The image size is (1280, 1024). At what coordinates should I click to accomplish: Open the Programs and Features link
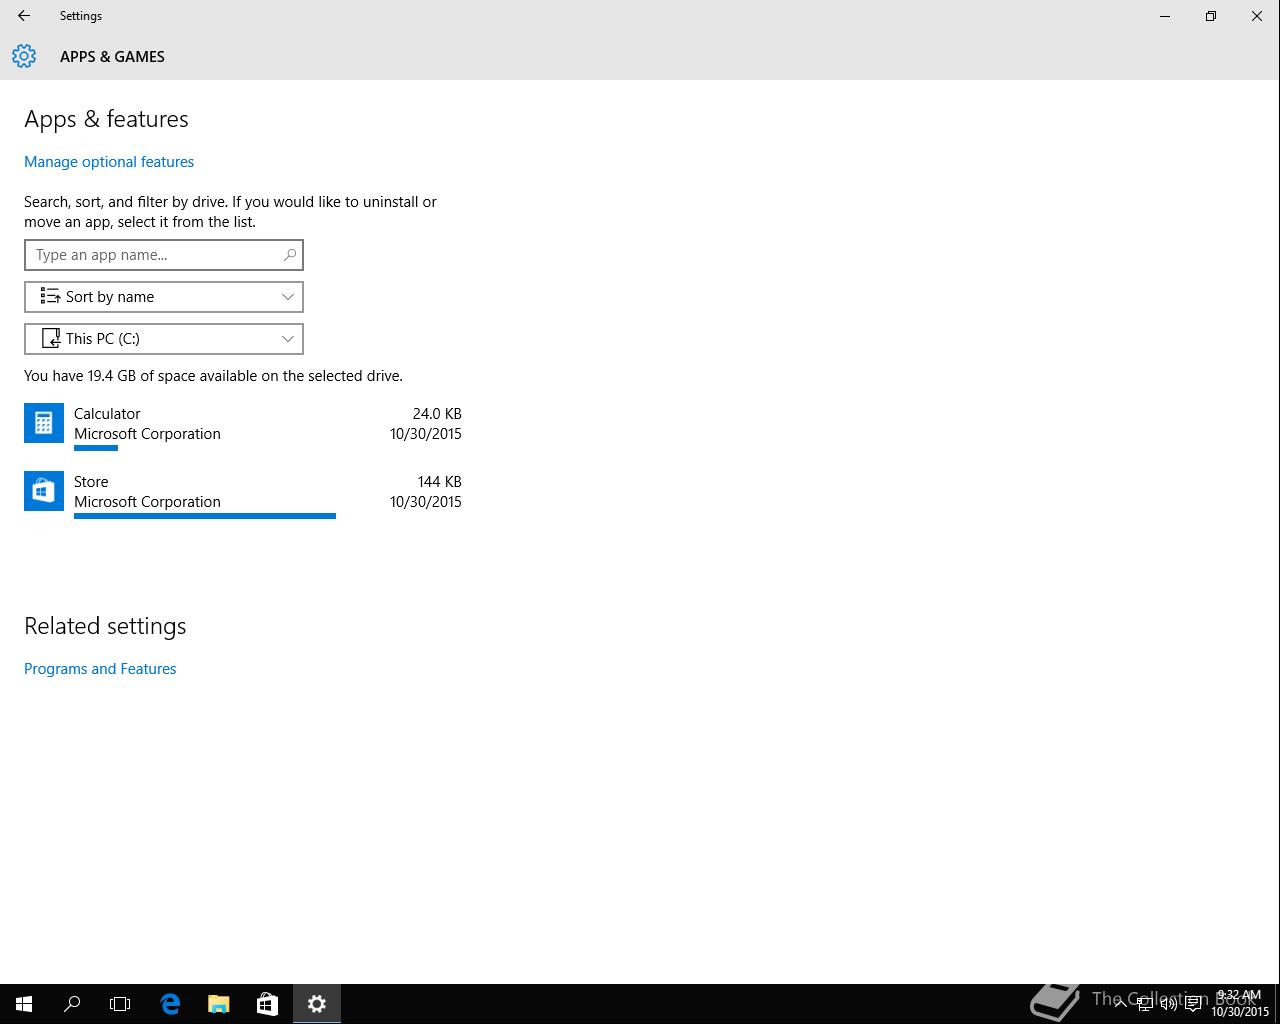pyautogui.click(x=100, y=669)
